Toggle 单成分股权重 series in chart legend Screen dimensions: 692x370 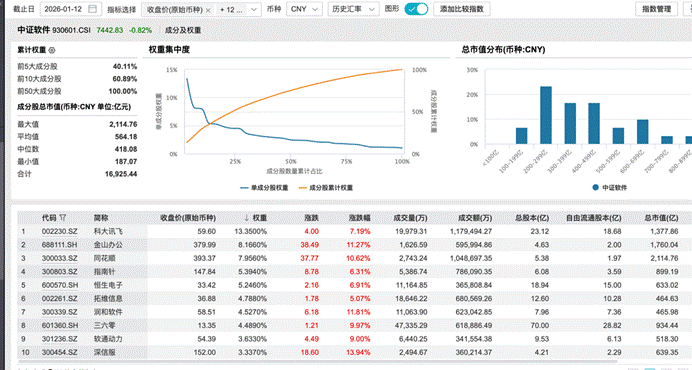click(x=264, y=188)
